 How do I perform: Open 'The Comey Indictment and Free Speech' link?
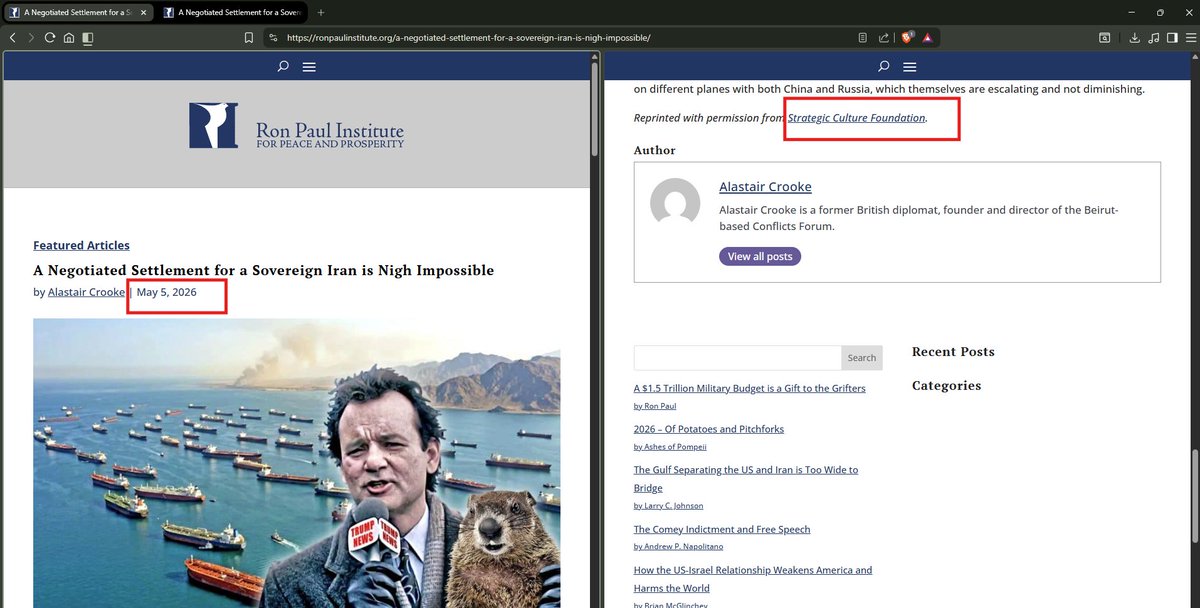pyautogui.click(x=722, y=529)
